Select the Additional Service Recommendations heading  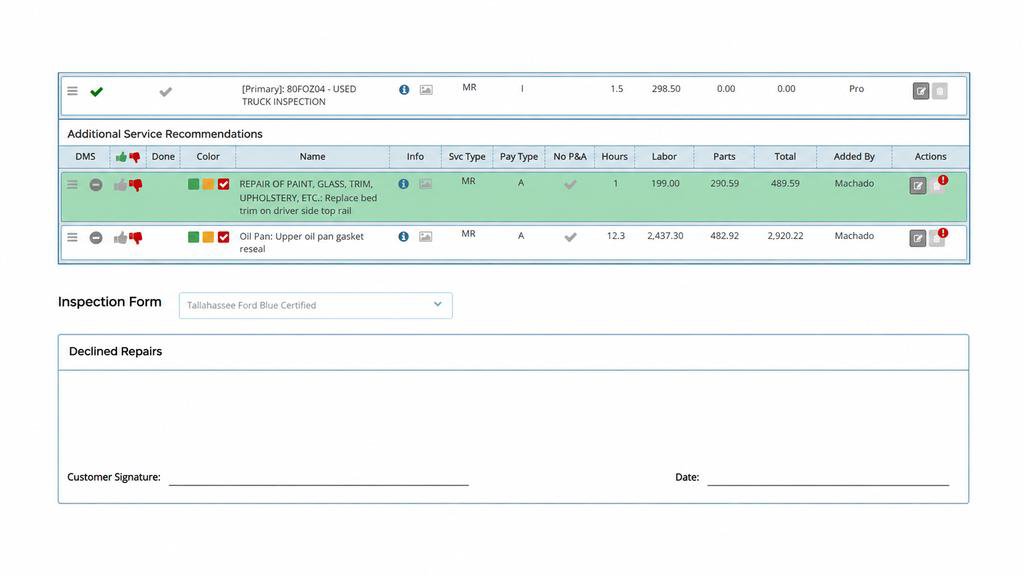pyautogui.click(x=165, y=134)
